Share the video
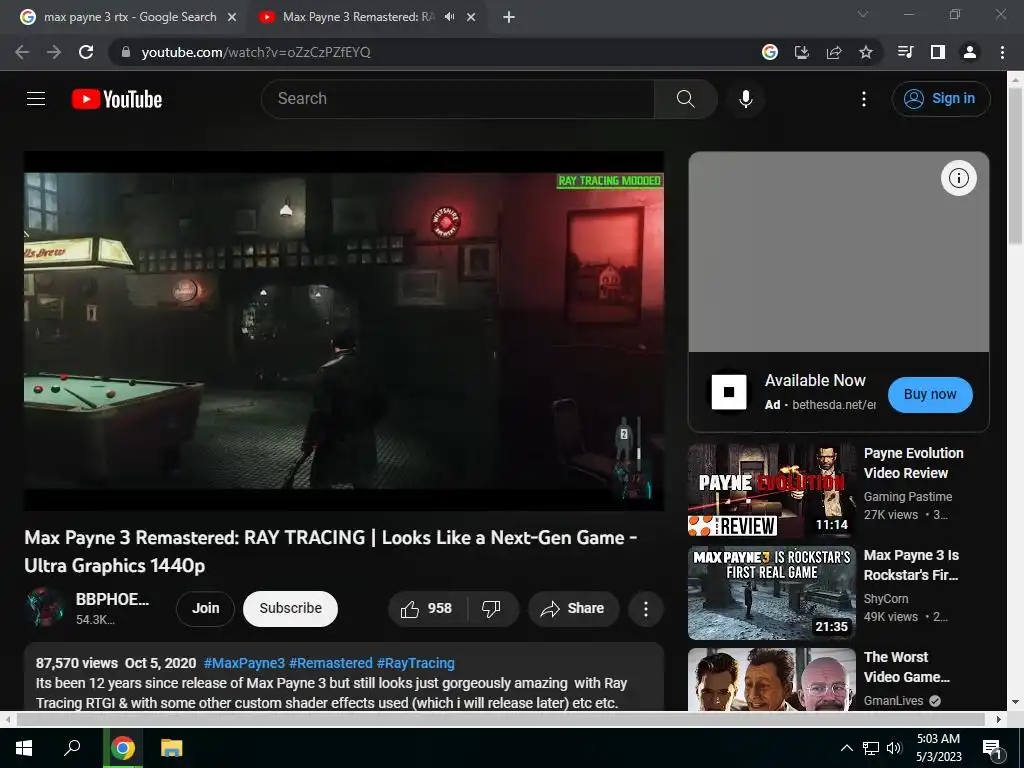This screenshot has height=768, width=1024. click(x=573, y=609)
